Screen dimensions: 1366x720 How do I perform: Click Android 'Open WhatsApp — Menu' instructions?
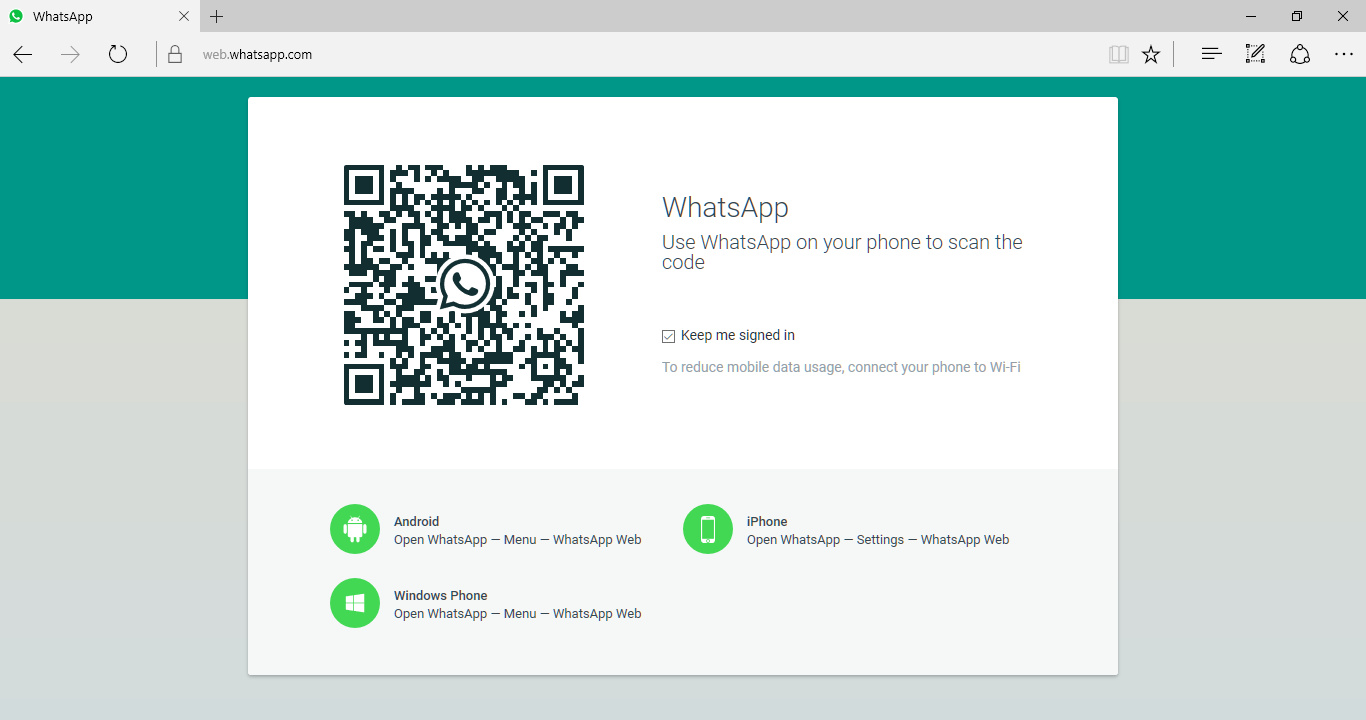(517, 539)
